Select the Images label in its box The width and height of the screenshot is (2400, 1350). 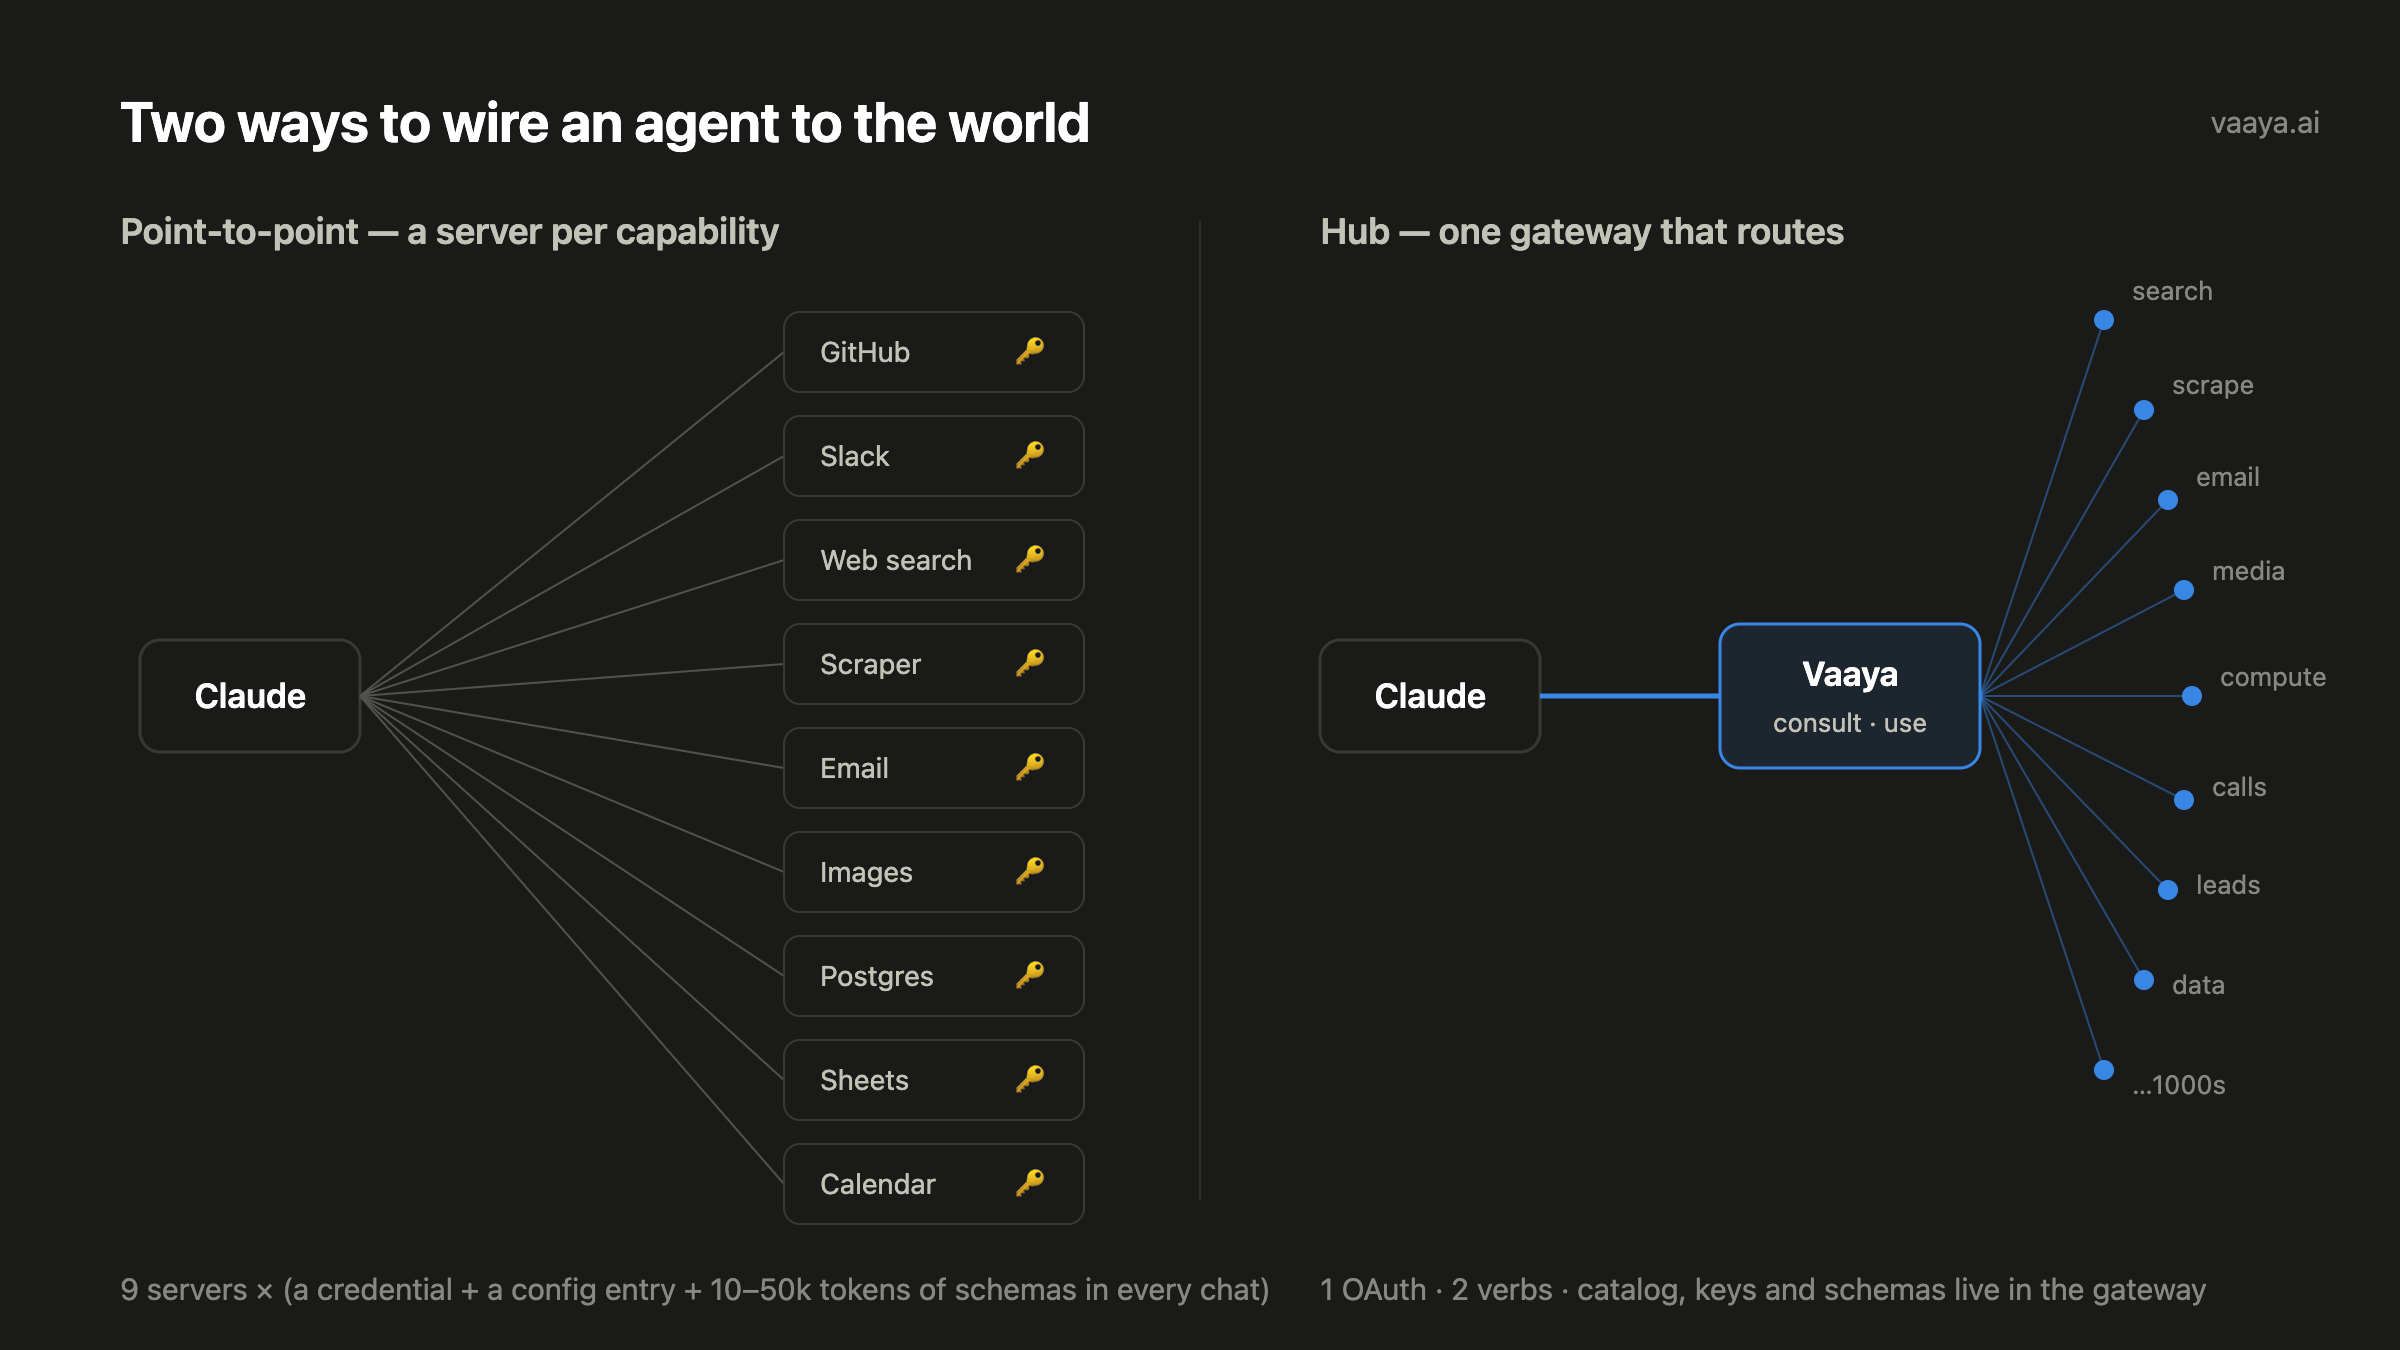[x=866, y=873]
